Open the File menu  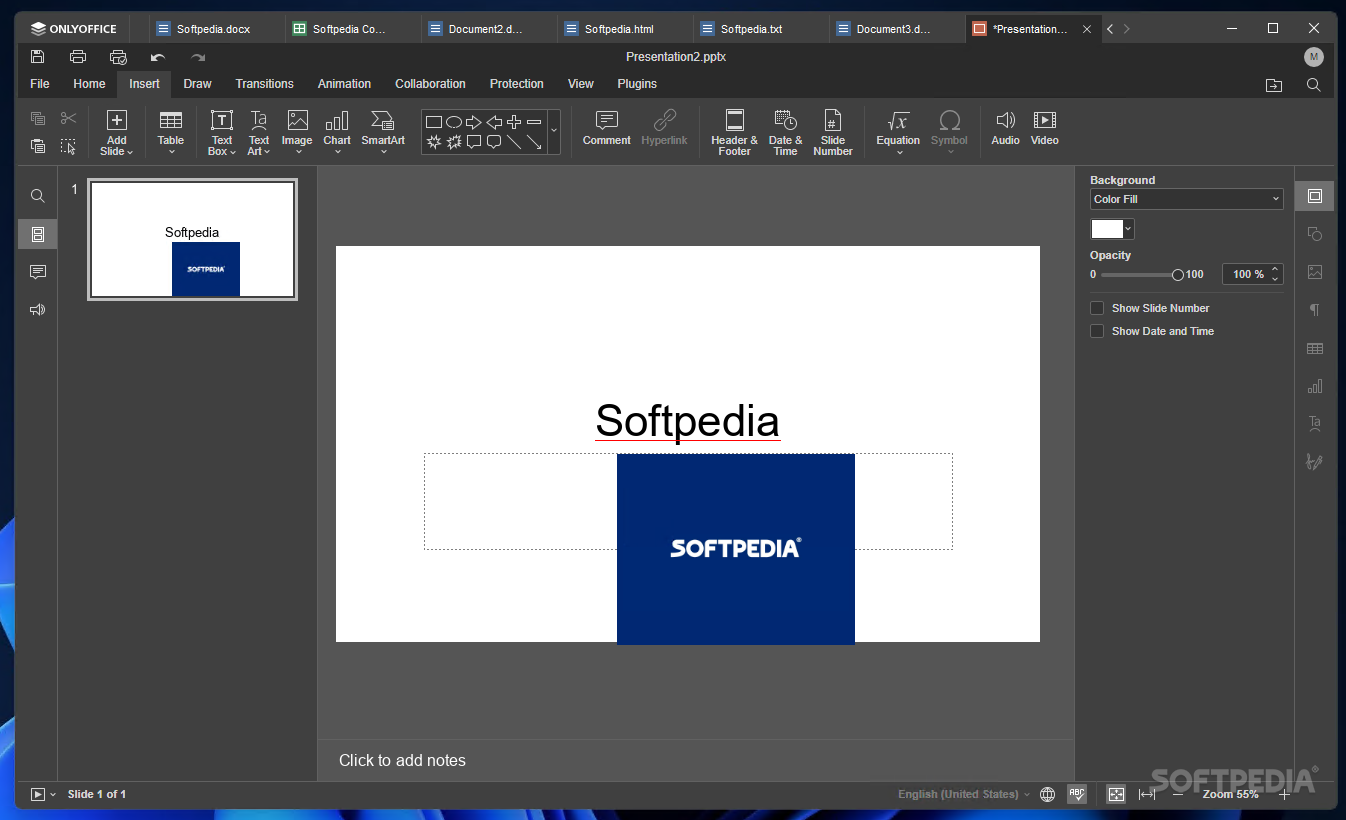pyautogui.click(x=40, y=84)
